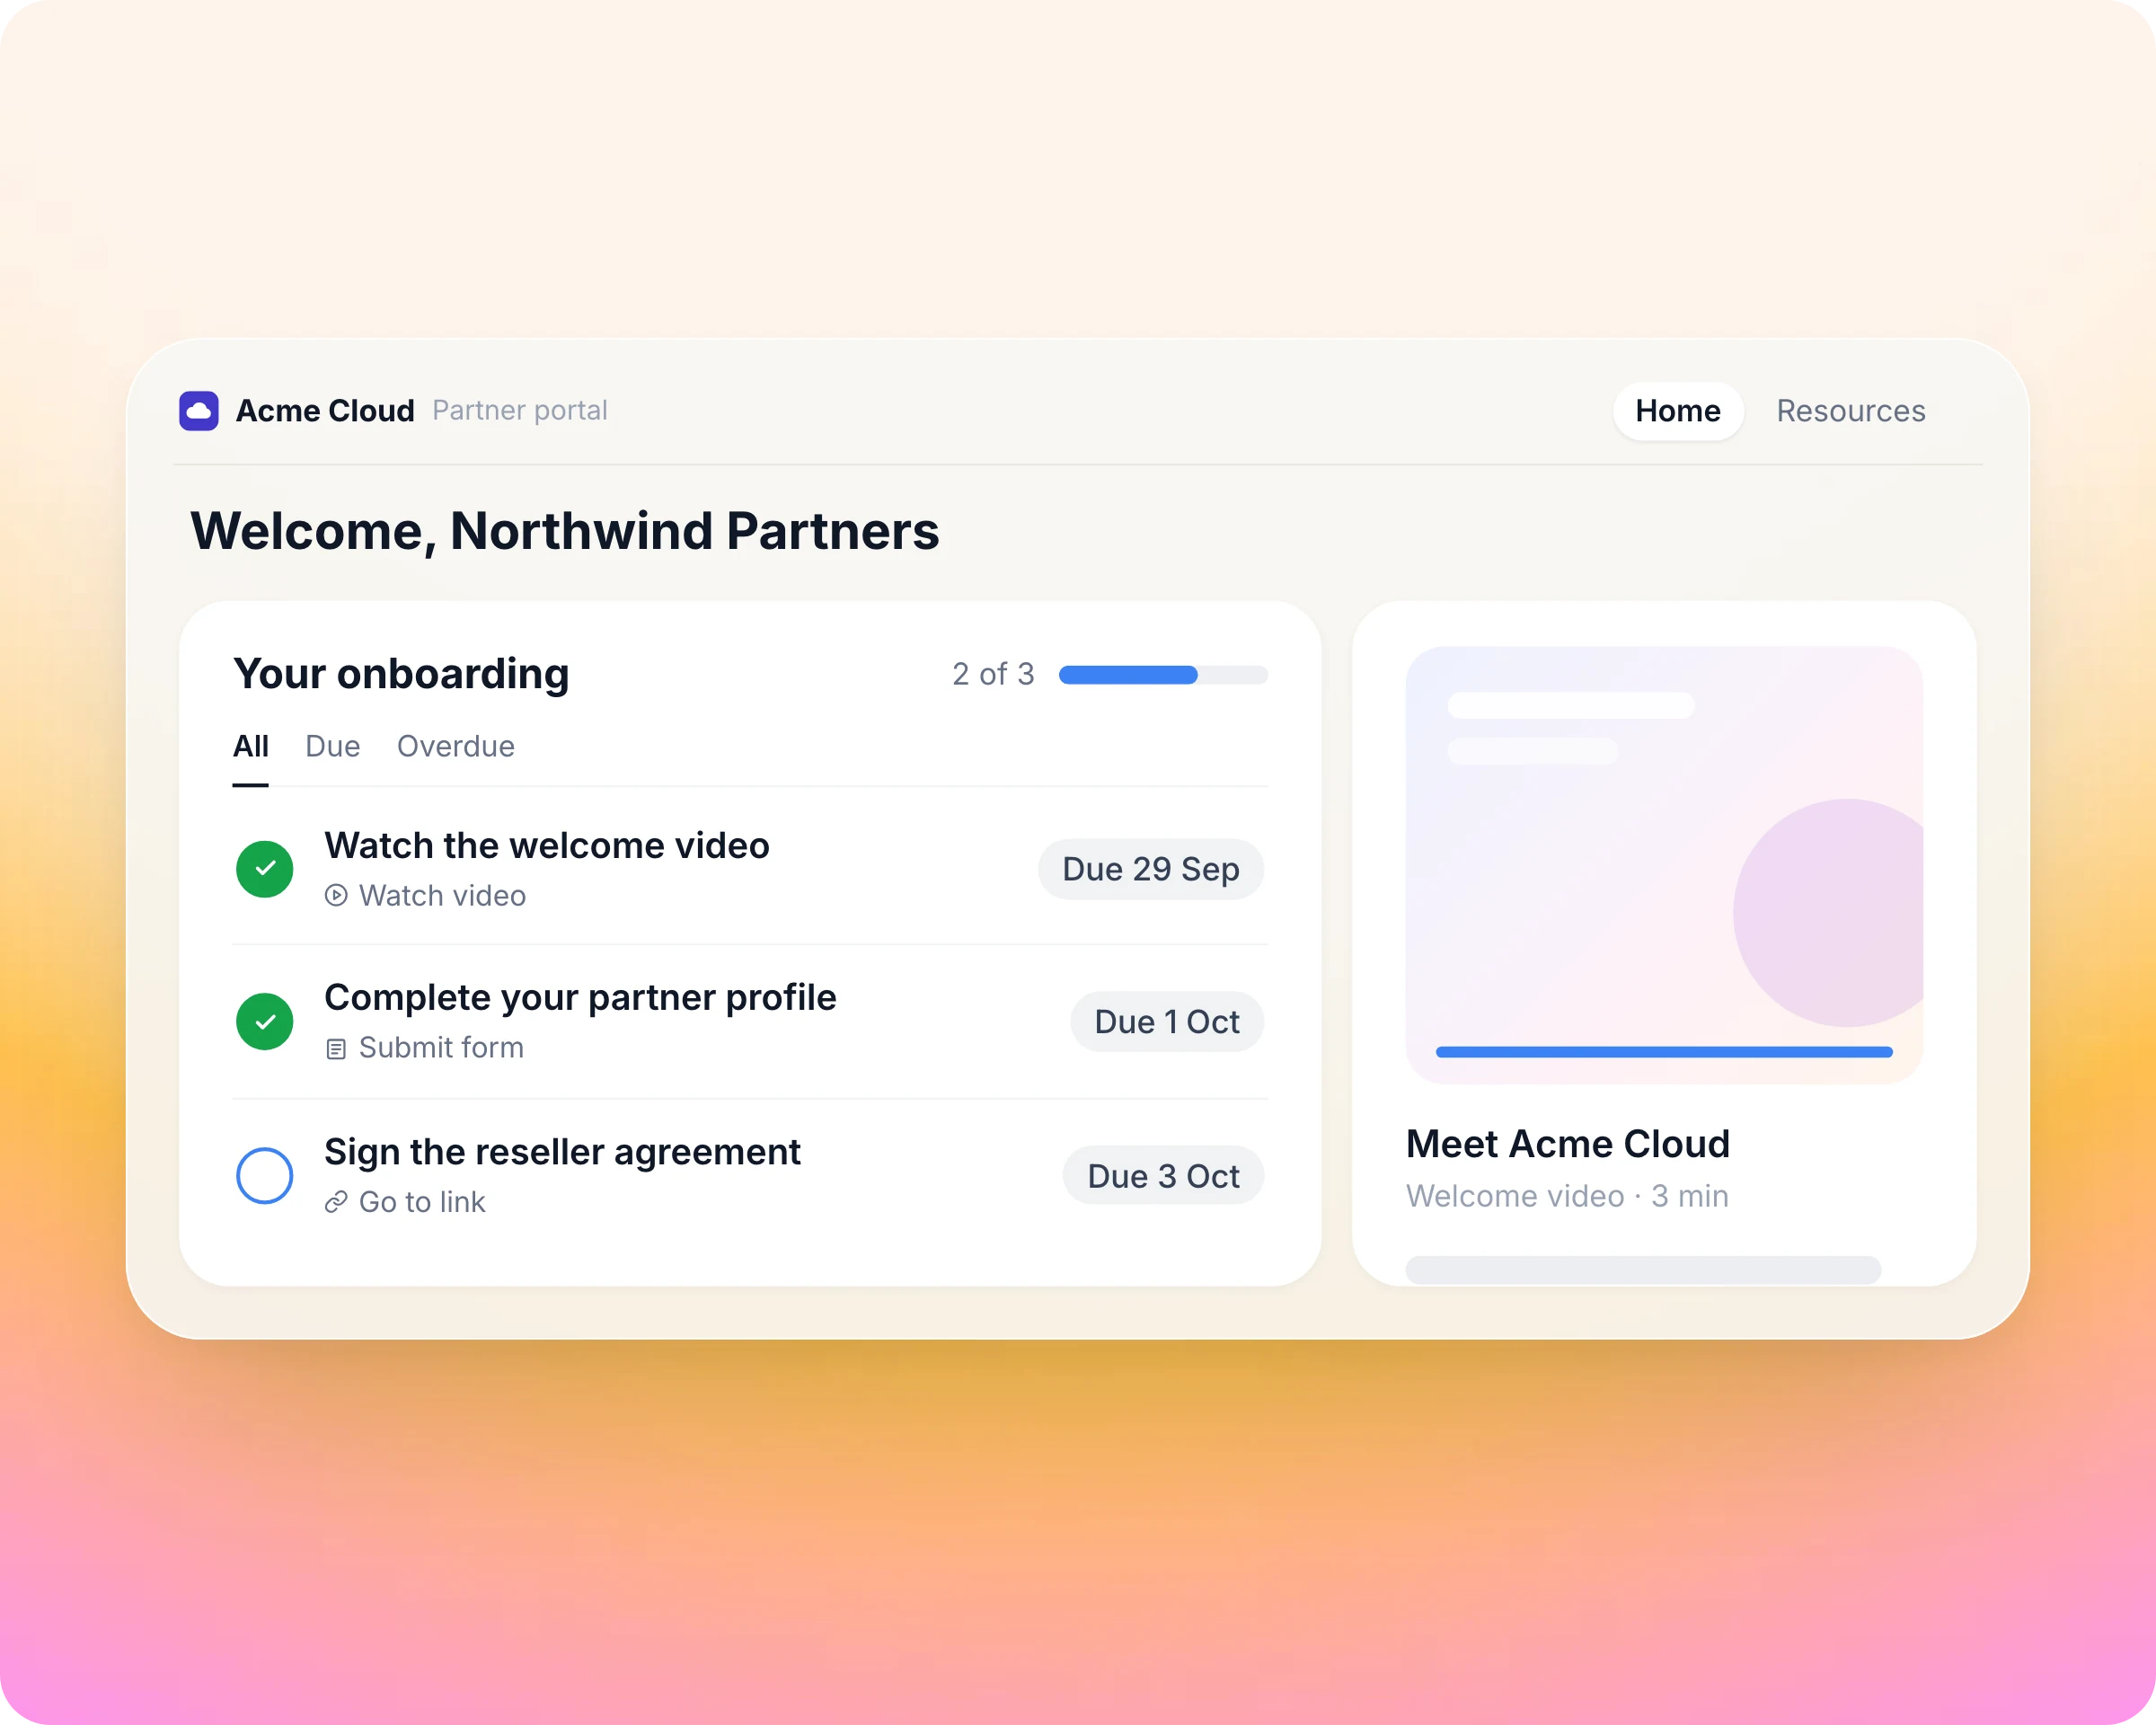
Task: Click the Acme Cloud brand name
Action: tap(325, 411)
